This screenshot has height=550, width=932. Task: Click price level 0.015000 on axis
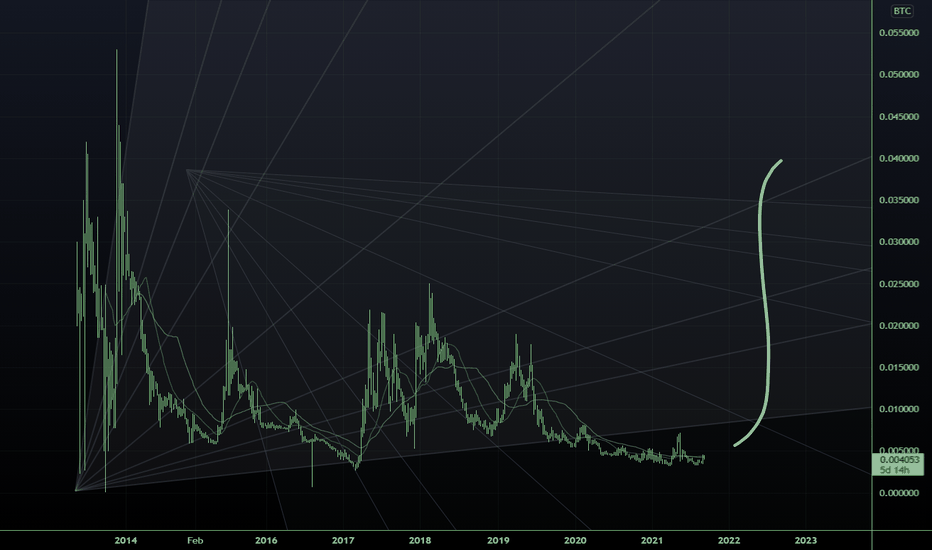[x=899, y=367]
